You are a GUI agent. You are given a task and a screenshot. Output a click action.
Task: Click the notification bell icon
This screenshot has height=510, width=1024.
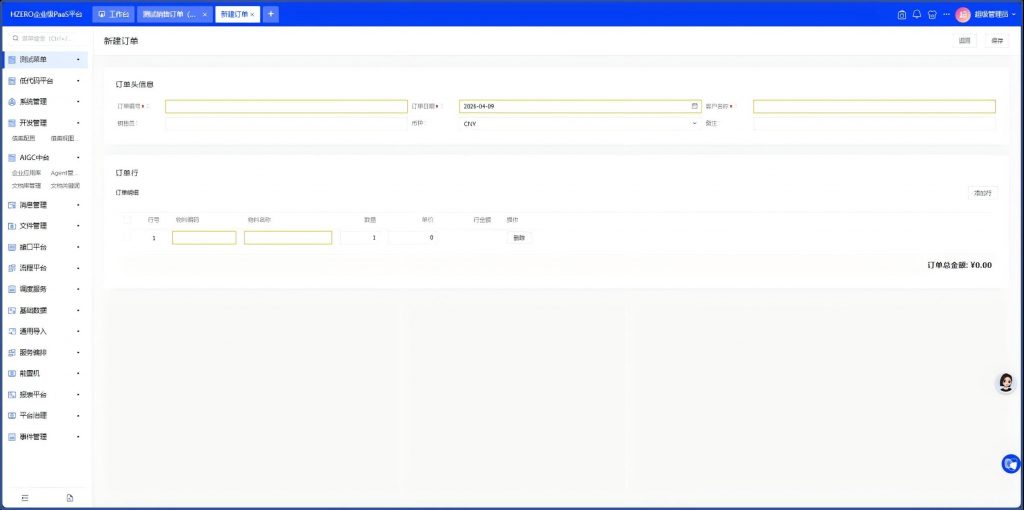tap(916, 15)
